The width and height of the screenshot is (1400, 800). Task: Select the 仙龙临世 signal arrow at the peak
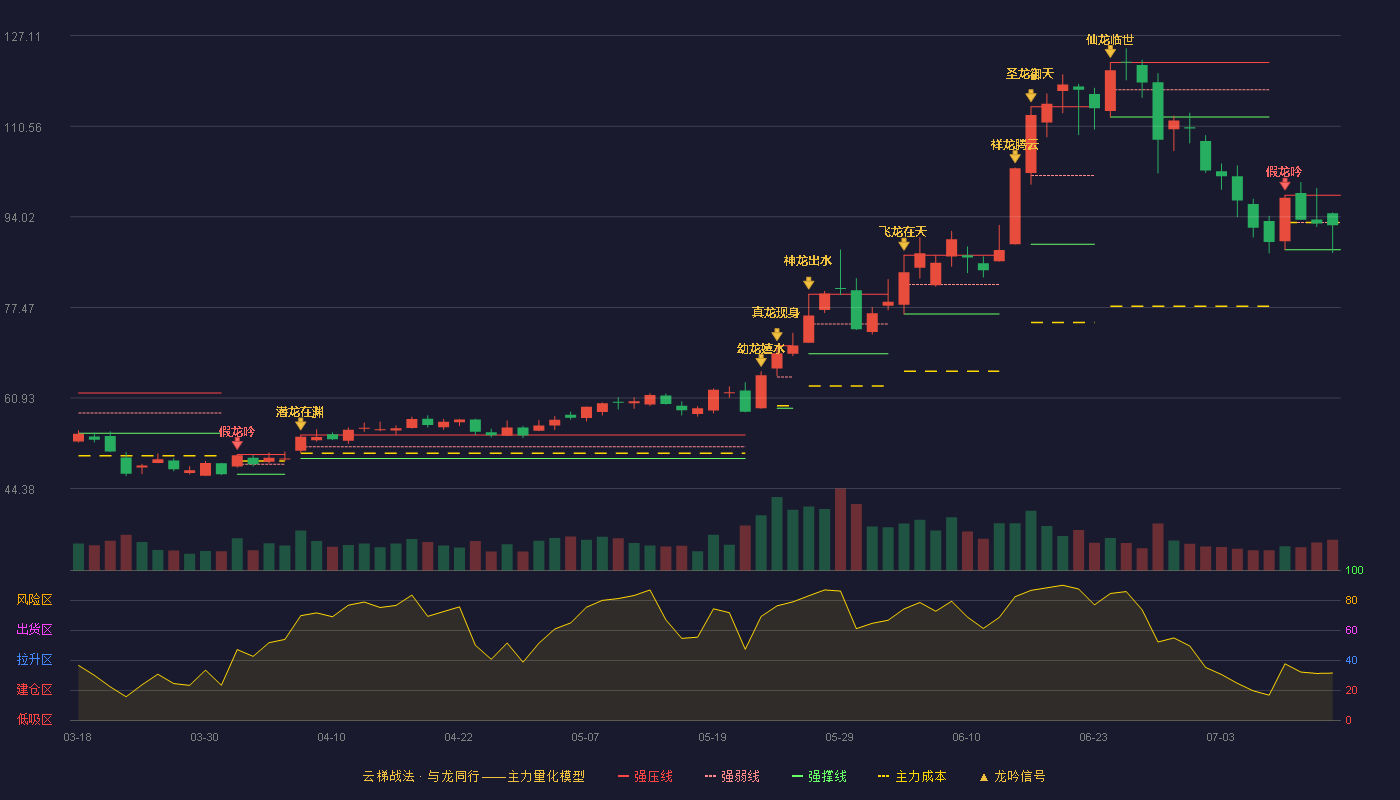coord(1110,51)
